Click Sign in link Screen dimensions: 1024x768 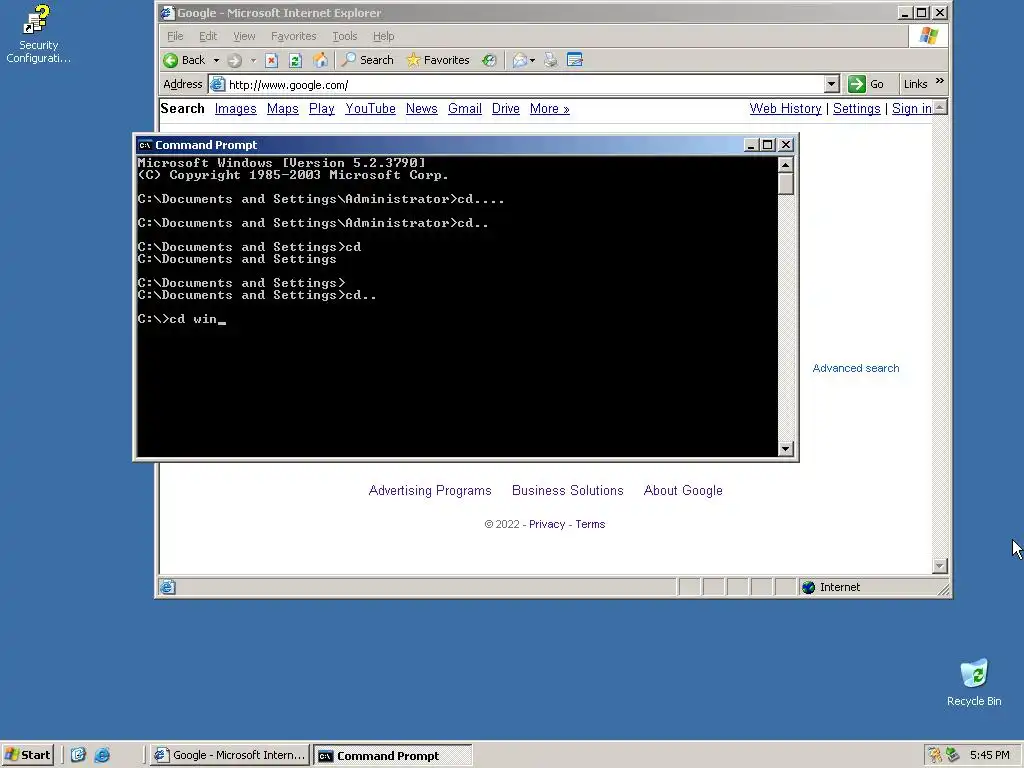point(912,108)
